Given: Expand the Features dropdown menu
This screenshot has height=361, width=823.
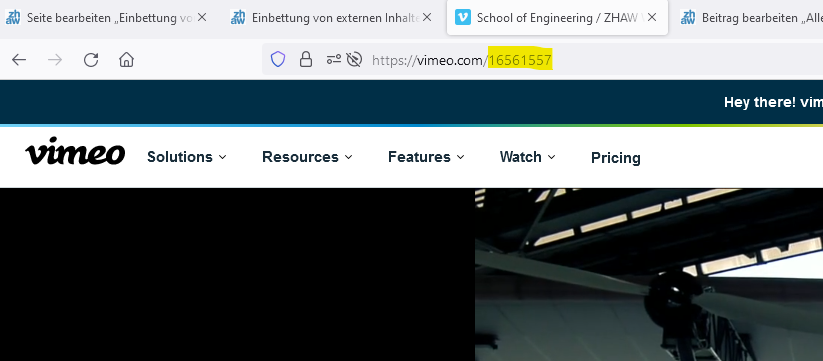Looking at the screenshot, I should (426, 157).
